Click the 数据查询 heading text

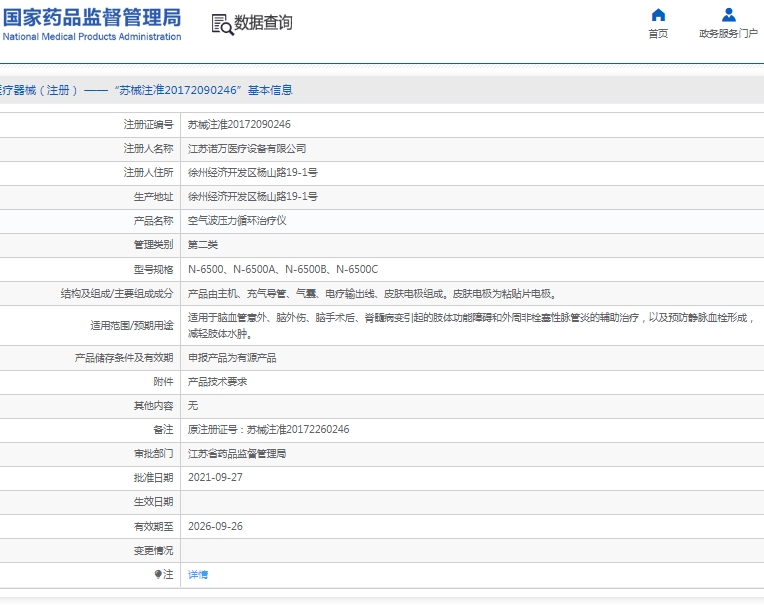[263, 22]
